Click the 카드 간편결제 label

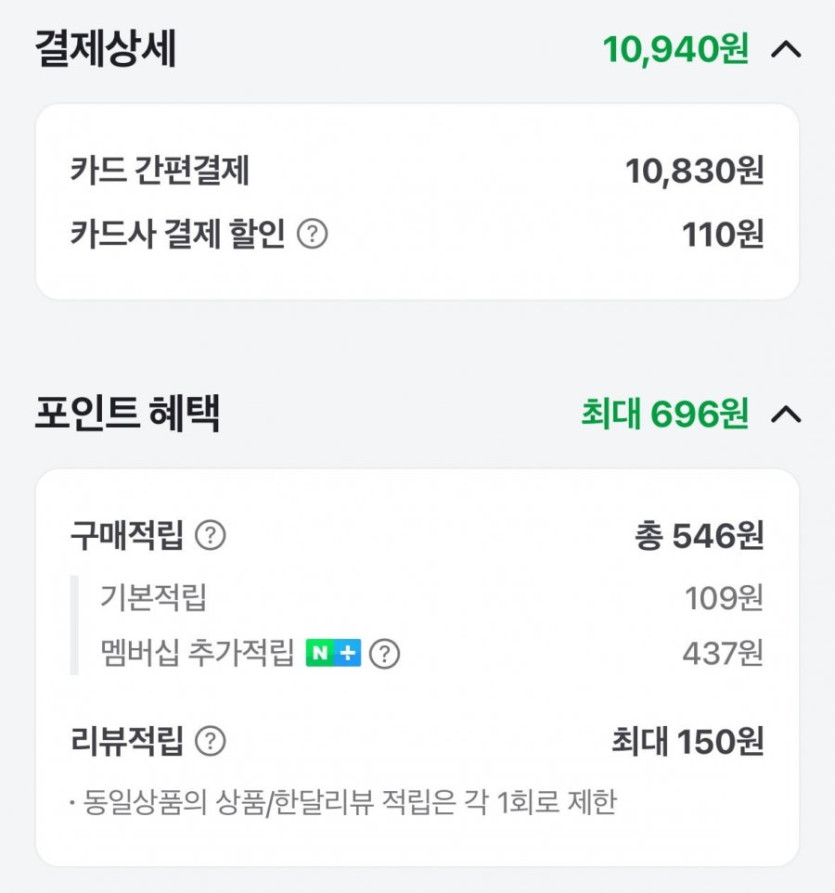click(x=160, y=172)
